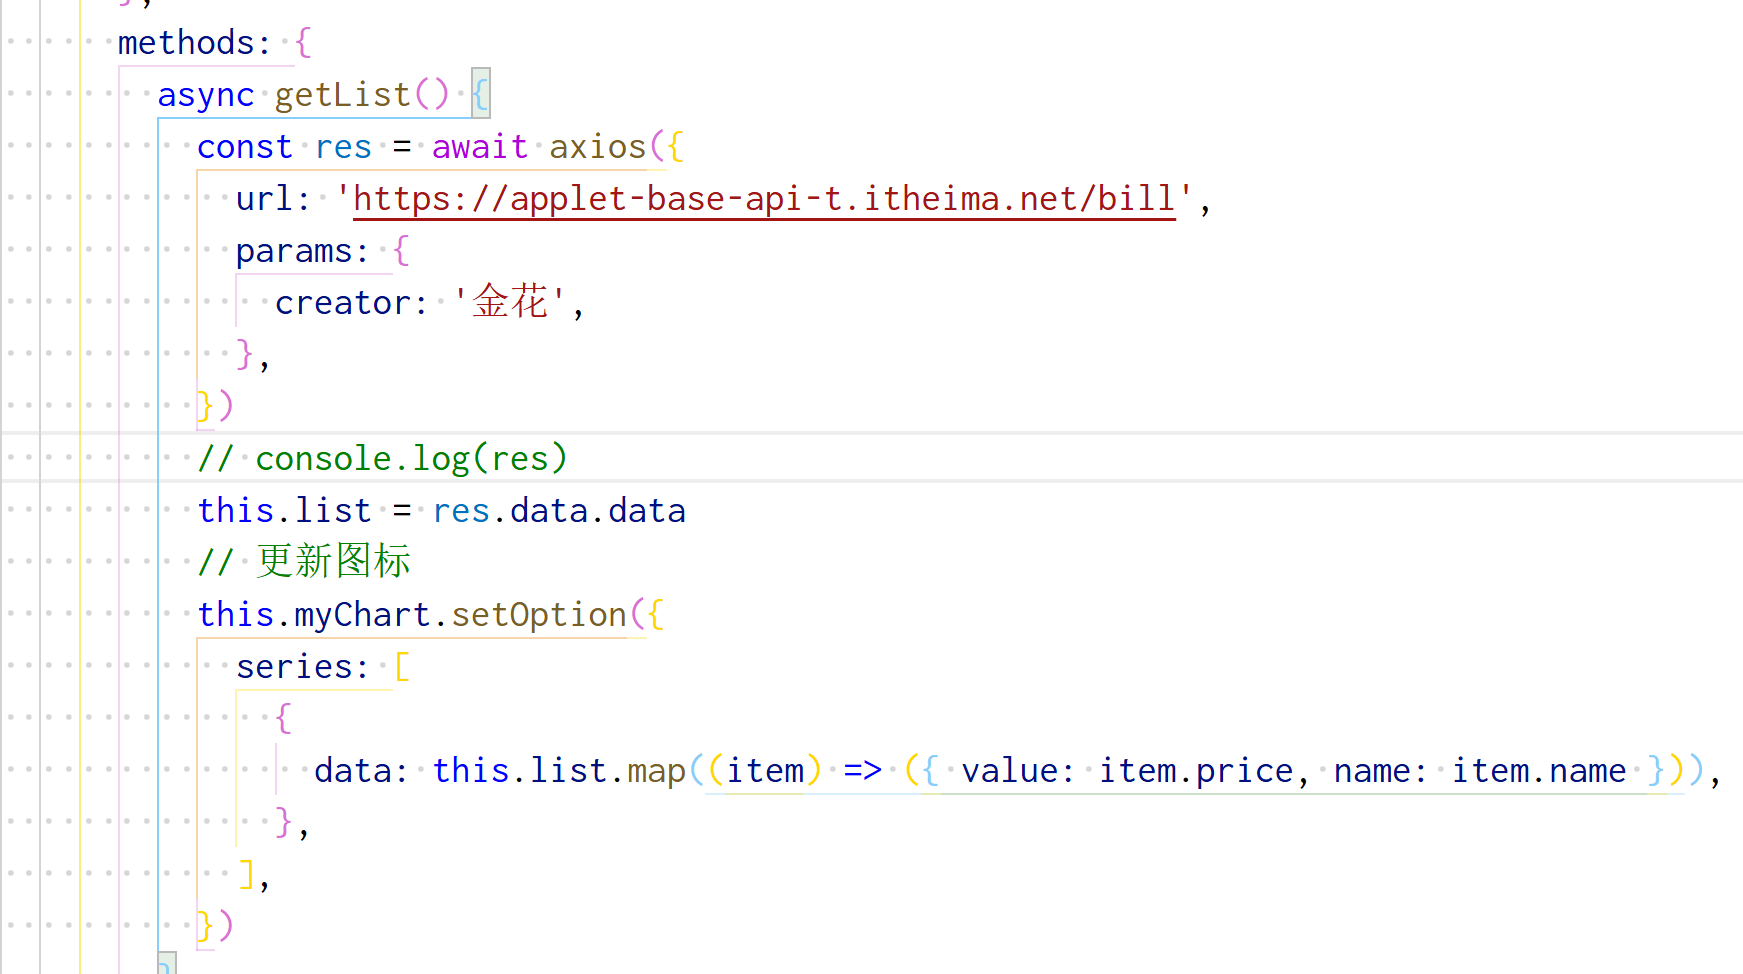
Task: Click the "creator" property key
Action: [342, 303]
